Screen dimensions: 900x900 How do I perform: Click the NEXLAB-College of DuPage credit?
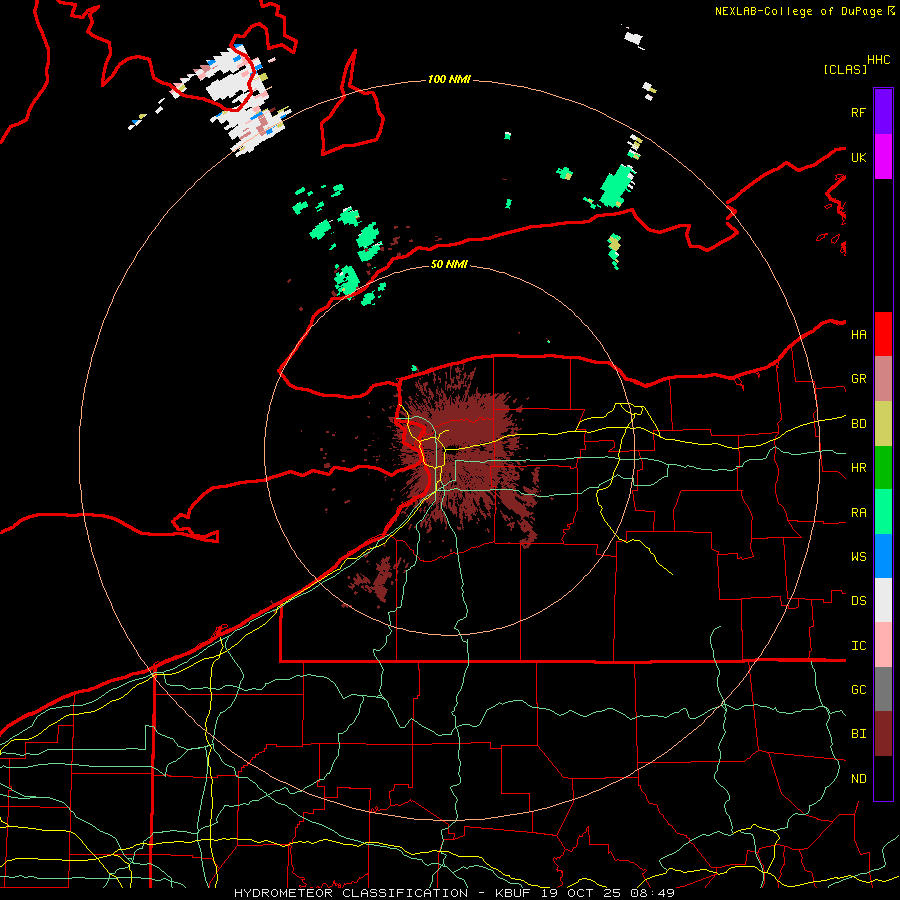pos(800,11)
